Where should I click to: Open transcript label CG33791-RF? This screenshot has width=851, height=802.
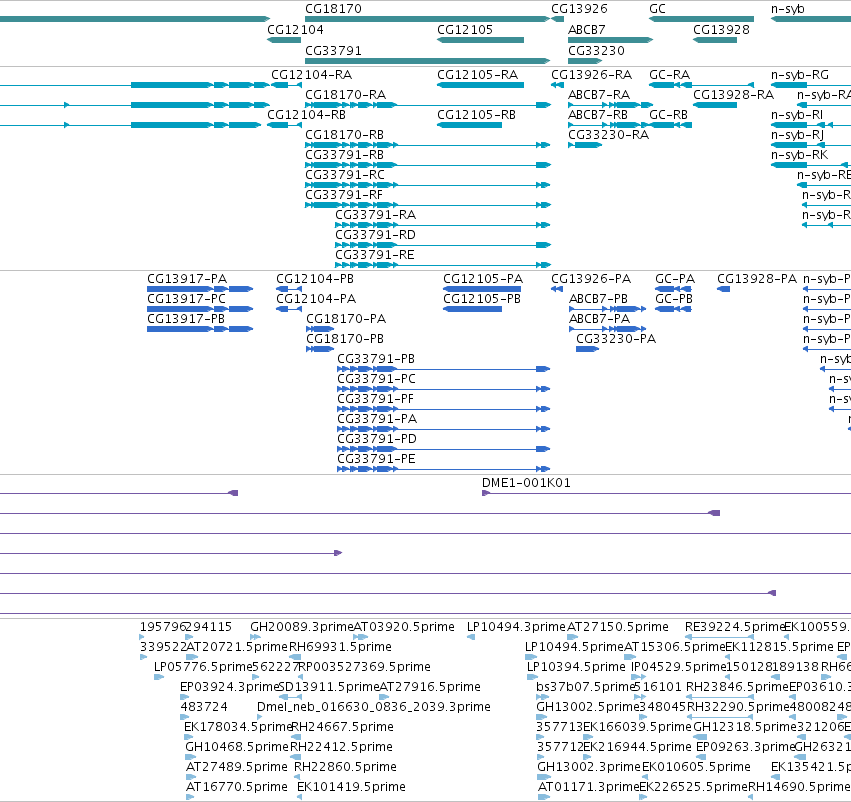pos(344,195)
